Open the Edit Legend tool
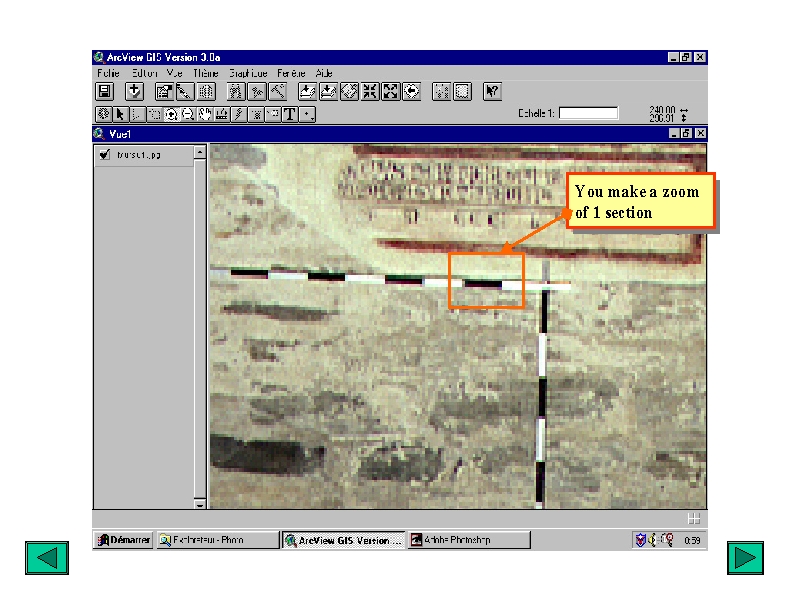The image size is (800, 600). [x=185, y=92]
